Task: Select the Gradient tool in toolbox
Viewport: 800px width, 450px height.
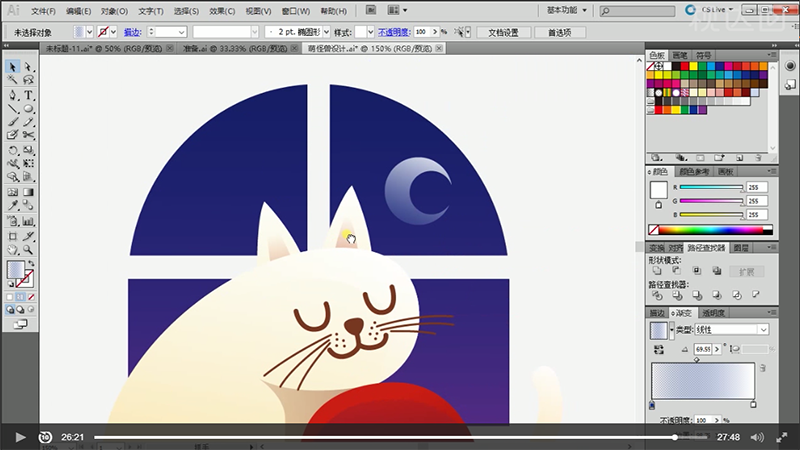Action: [28, 192]
